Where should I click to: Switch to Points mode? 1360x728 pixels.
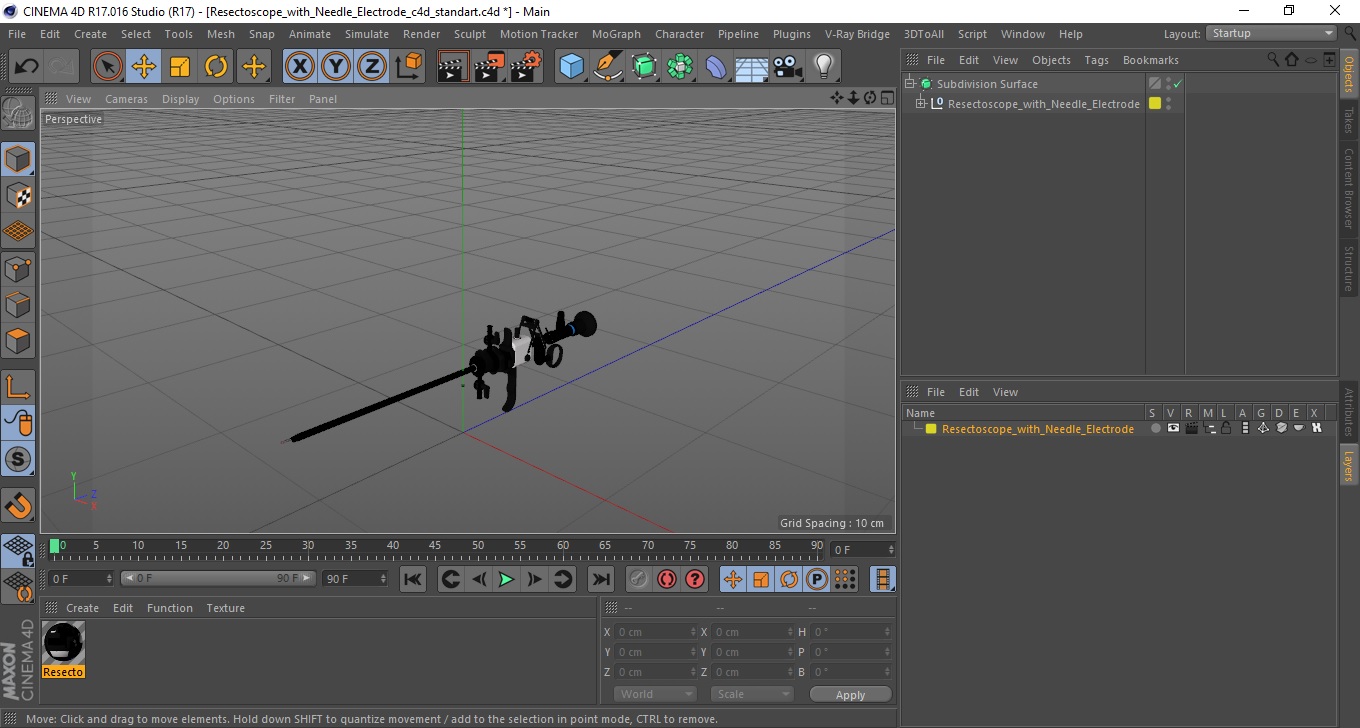pos(18,268)
